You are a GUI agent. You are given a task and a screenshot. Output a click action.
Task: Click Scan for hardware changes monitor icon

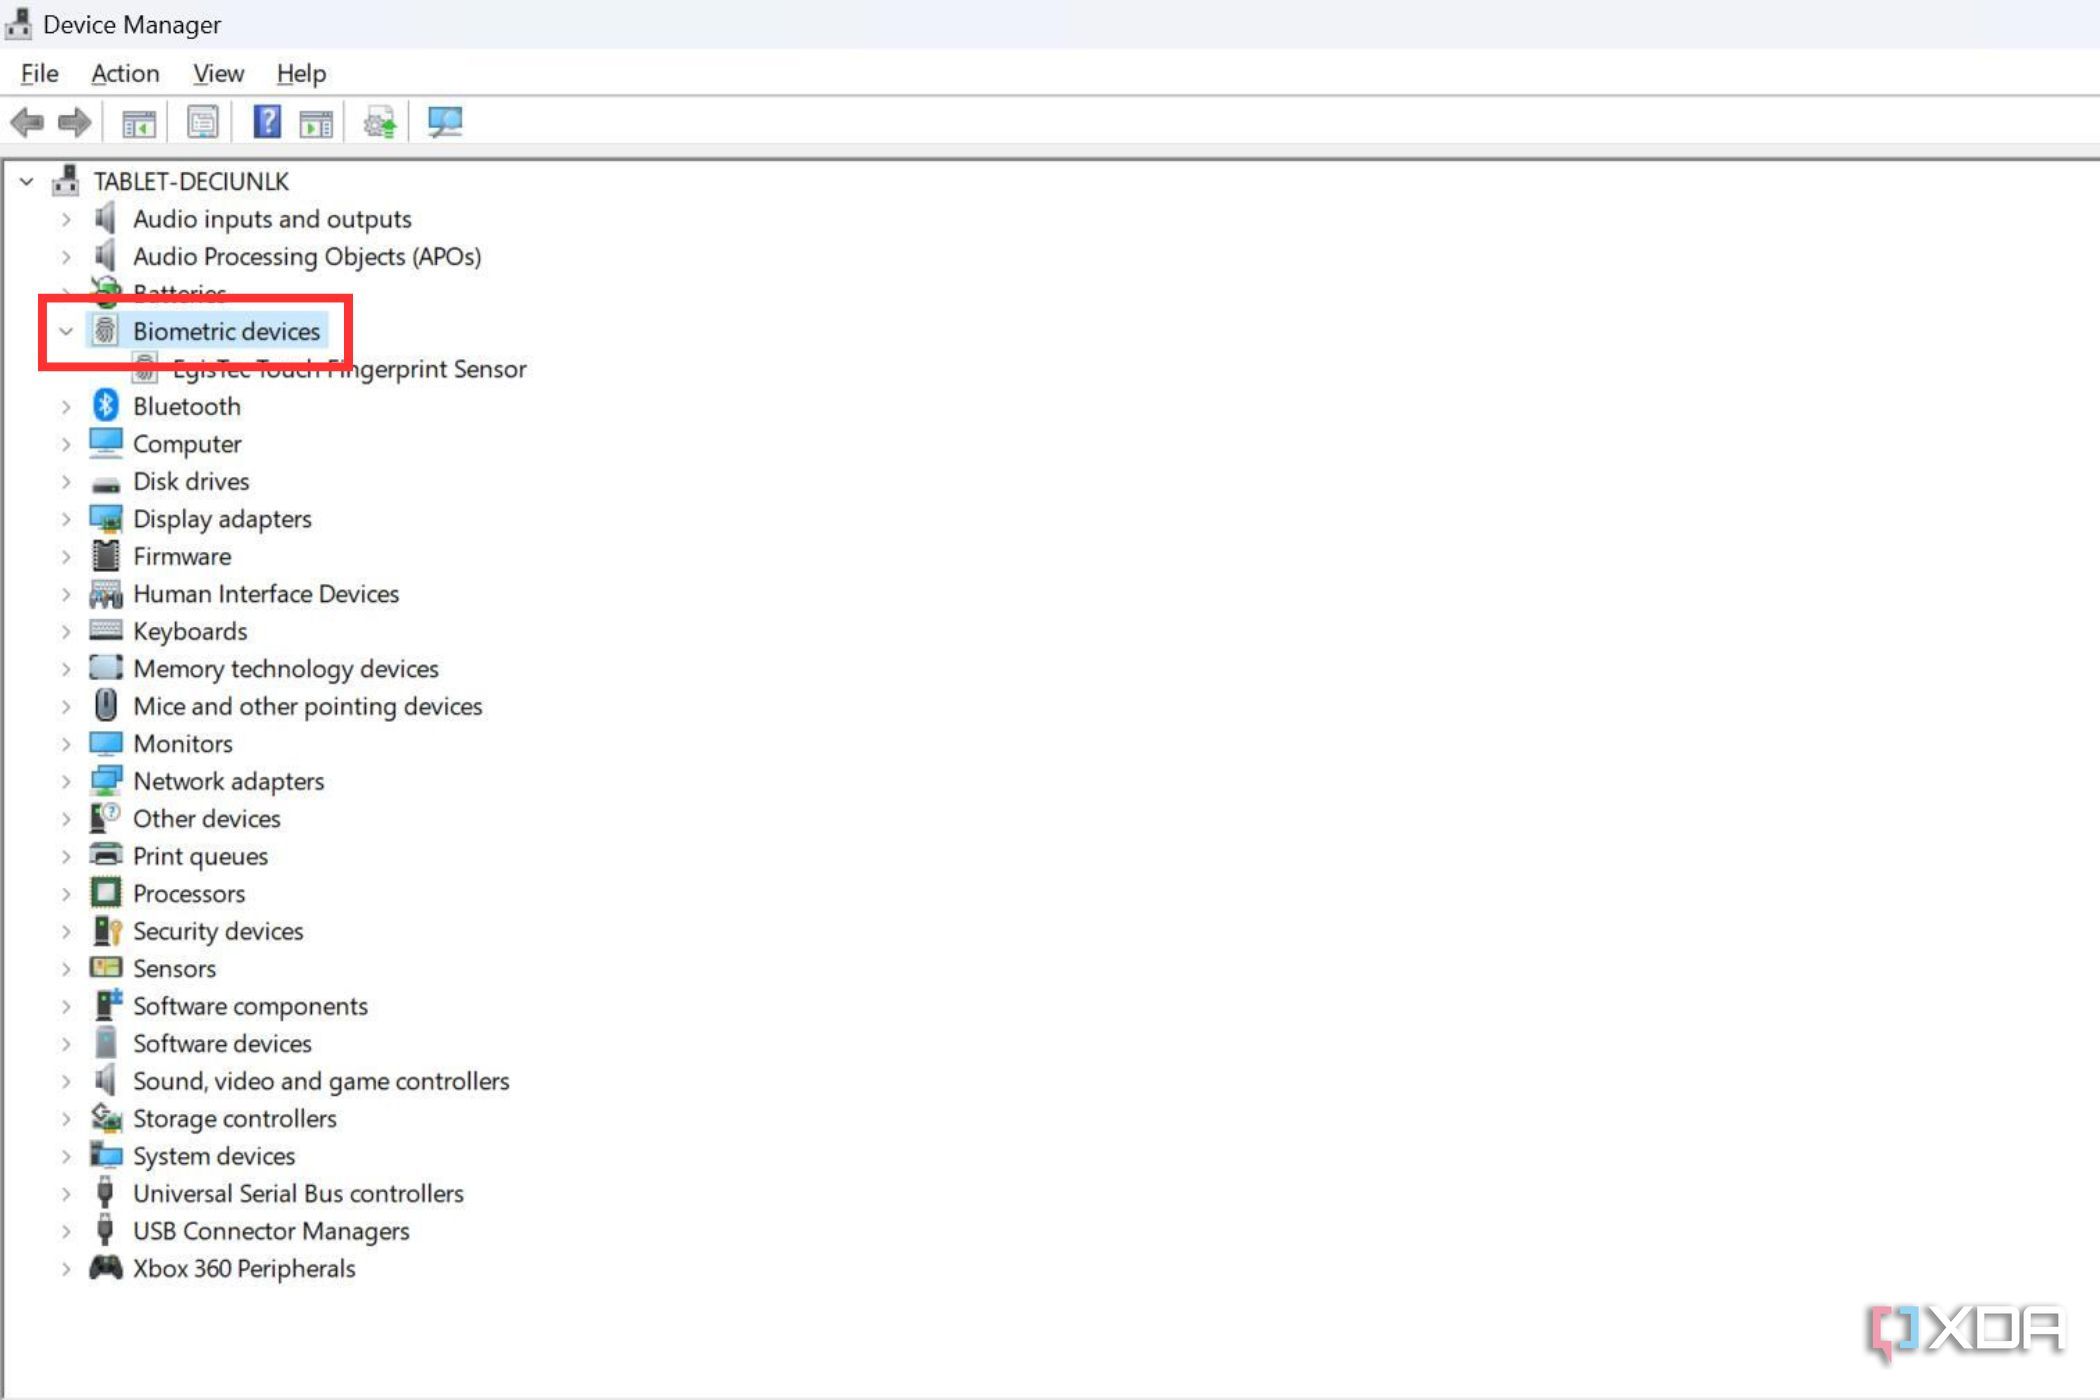pos(445,123)
